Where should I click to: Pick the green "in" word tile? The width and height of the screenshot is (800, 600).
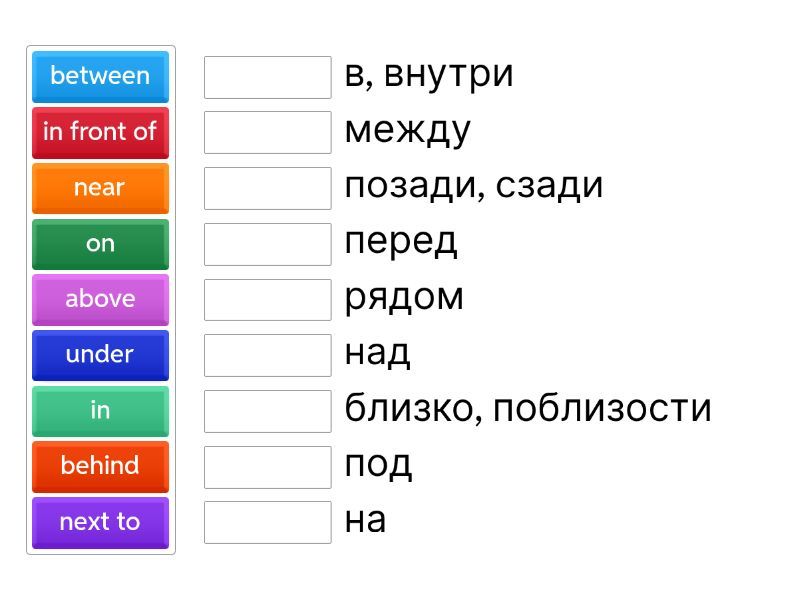pos(100,410)
